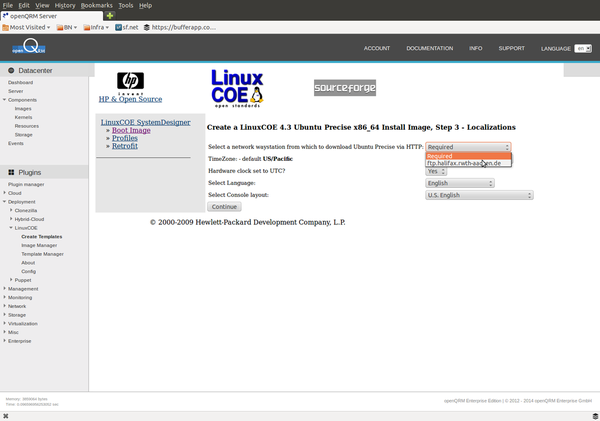Click the buffer icon in the status bar
The image size is (600, 421).
[595, 416]
